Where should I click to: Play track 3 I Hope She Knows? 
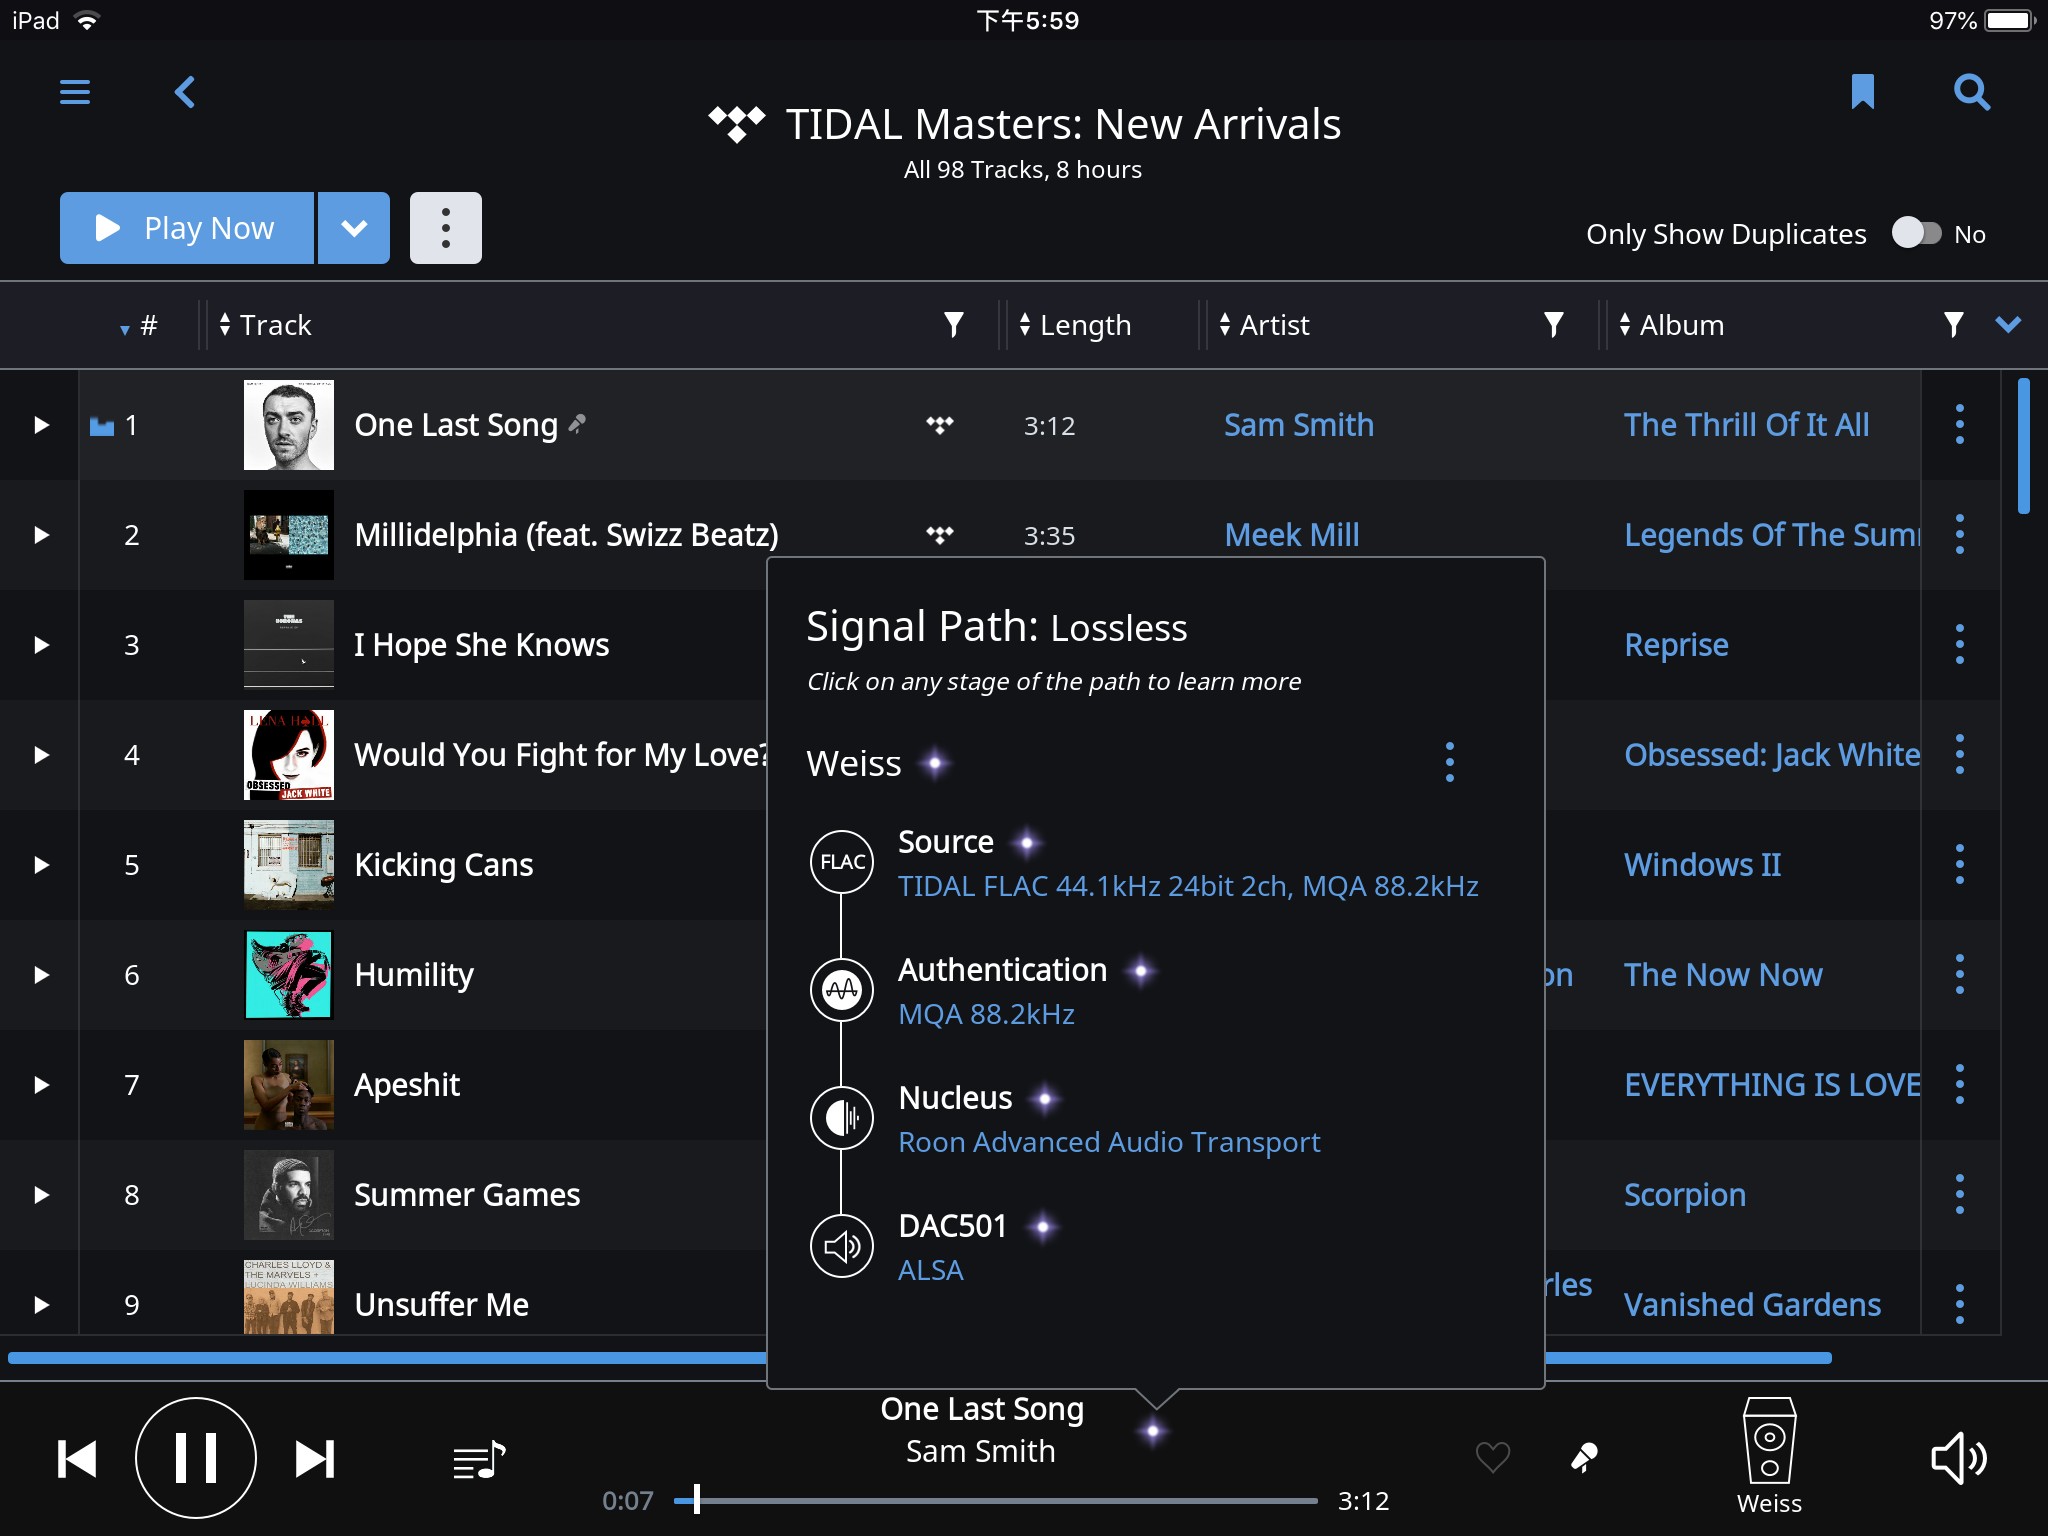point(41,645)
